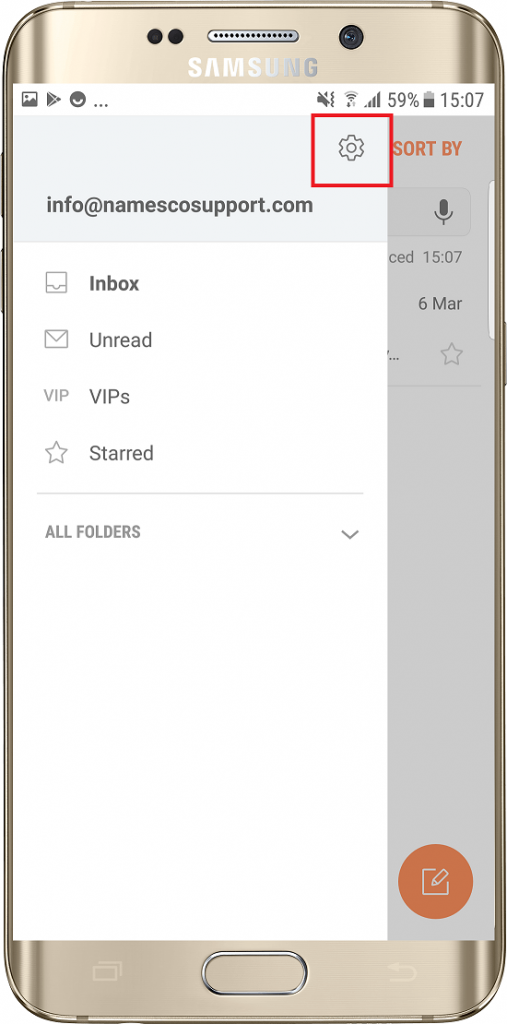507x1024 pixels.
Task: Click the Inbox tray icon
Action: pyautogui.click(x=56, y=283)
